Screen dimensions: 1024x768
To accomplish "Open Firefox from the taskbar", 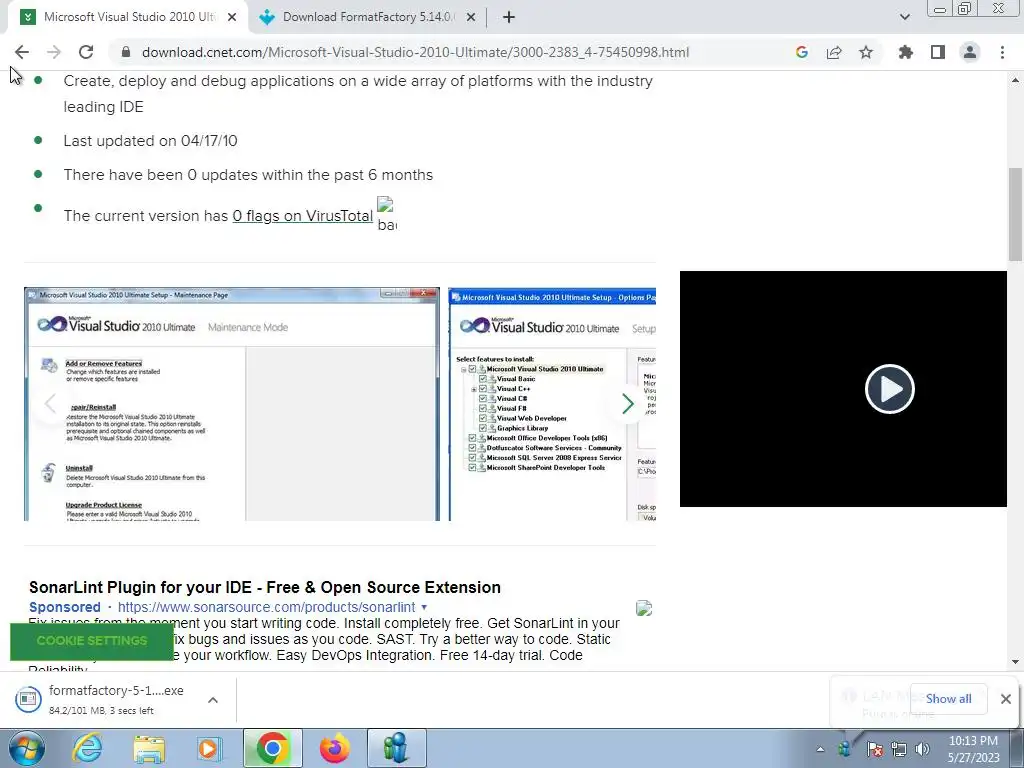I will tap(334, 748).
